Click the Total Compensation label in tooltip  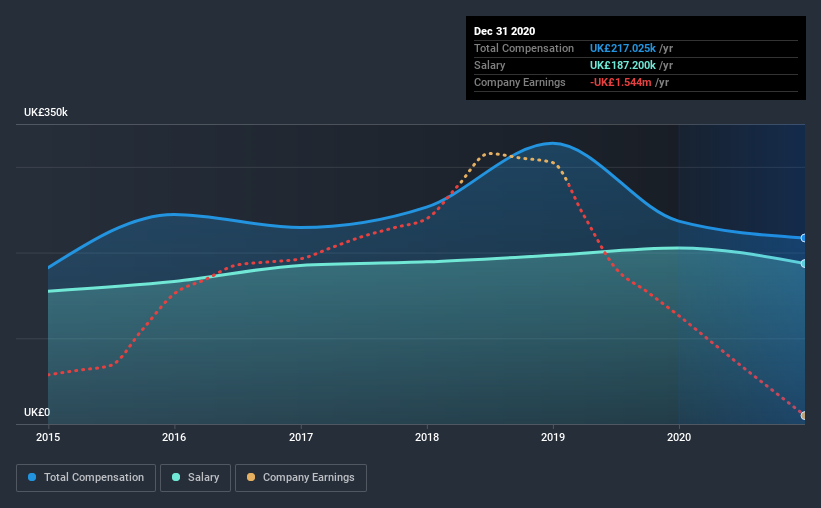[x=524, y=48]
